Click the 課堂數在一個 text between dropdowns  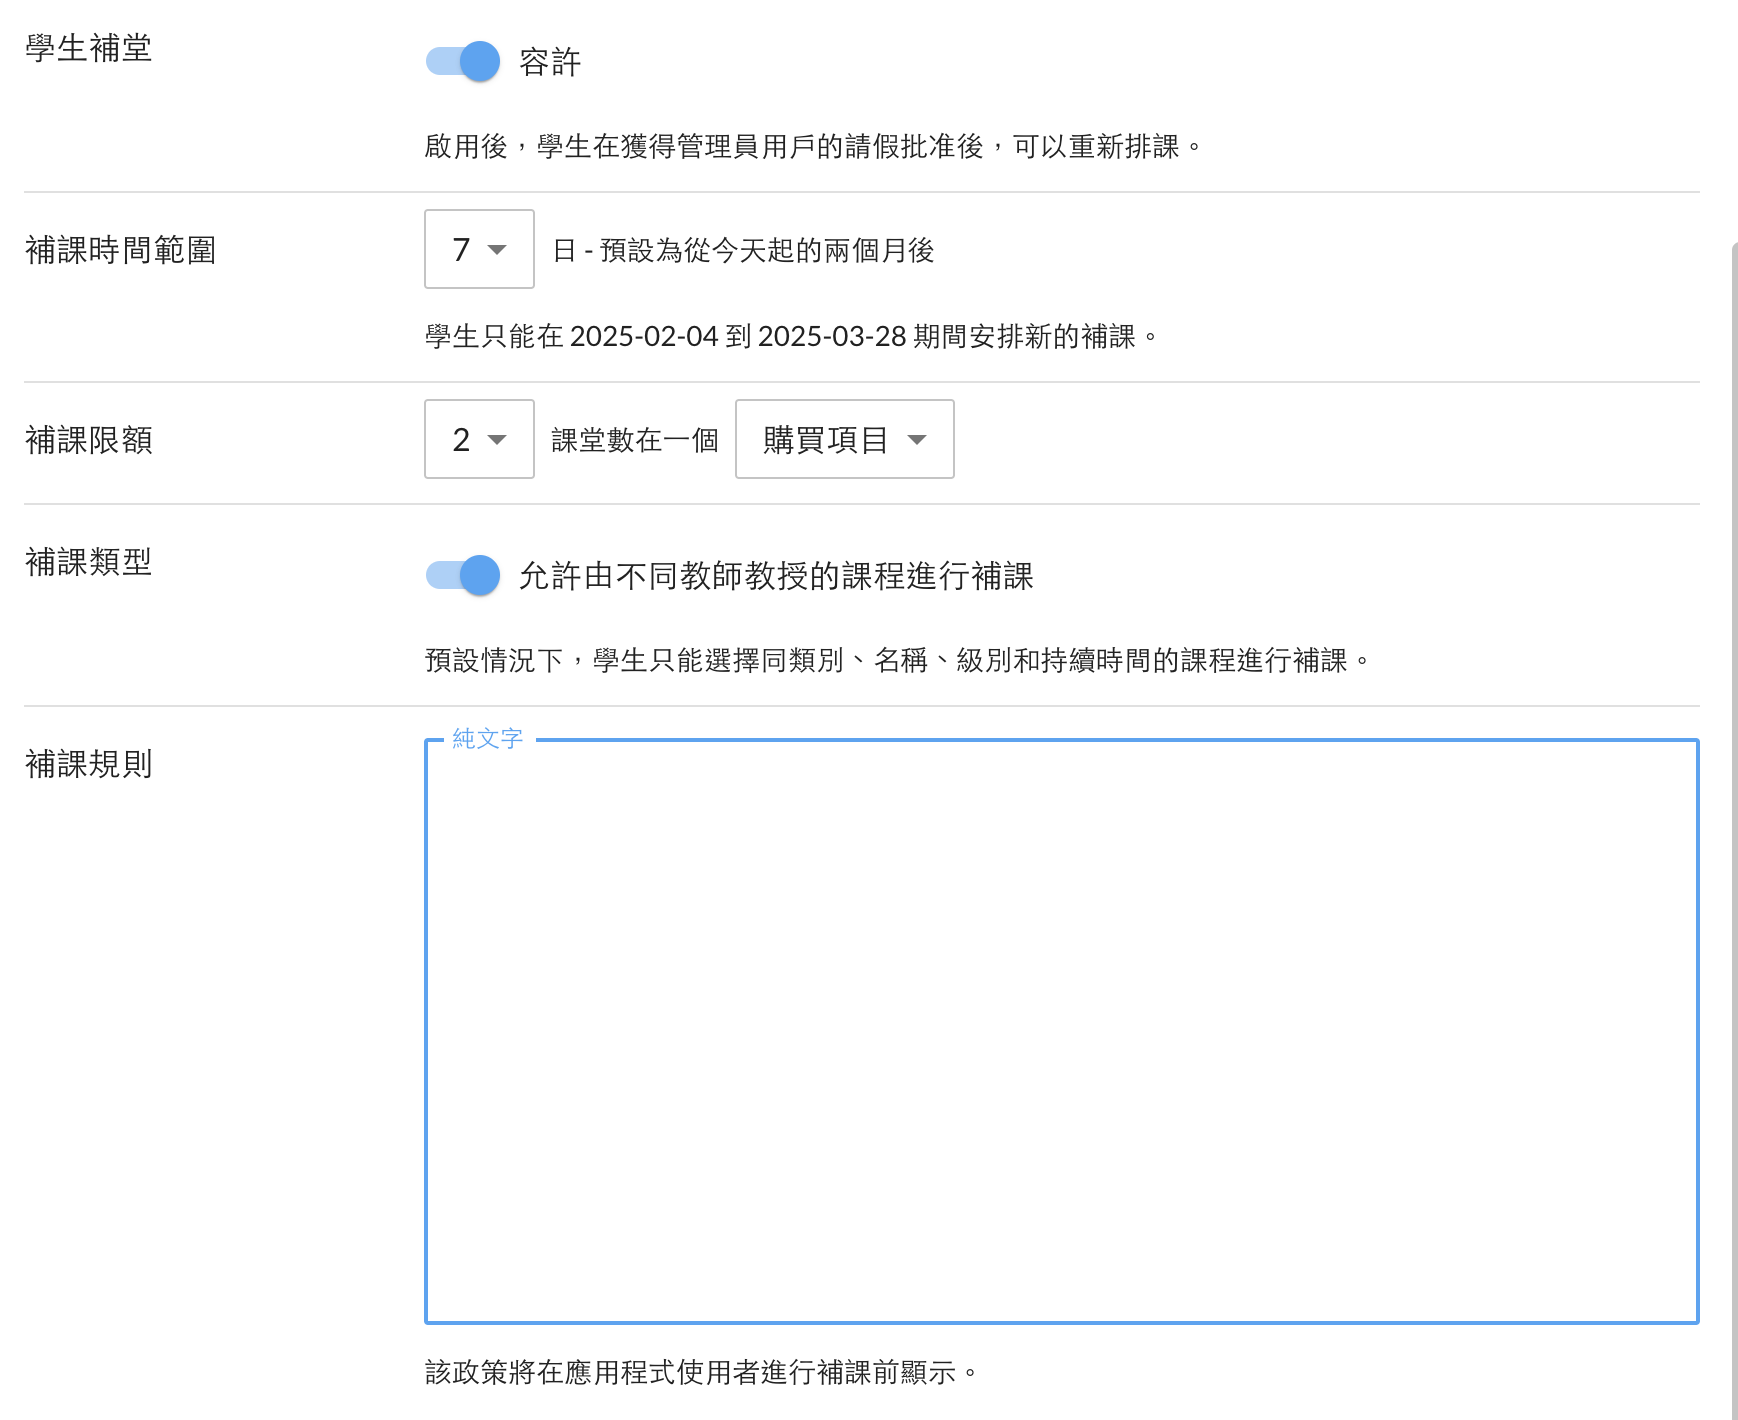coord(634,440)
